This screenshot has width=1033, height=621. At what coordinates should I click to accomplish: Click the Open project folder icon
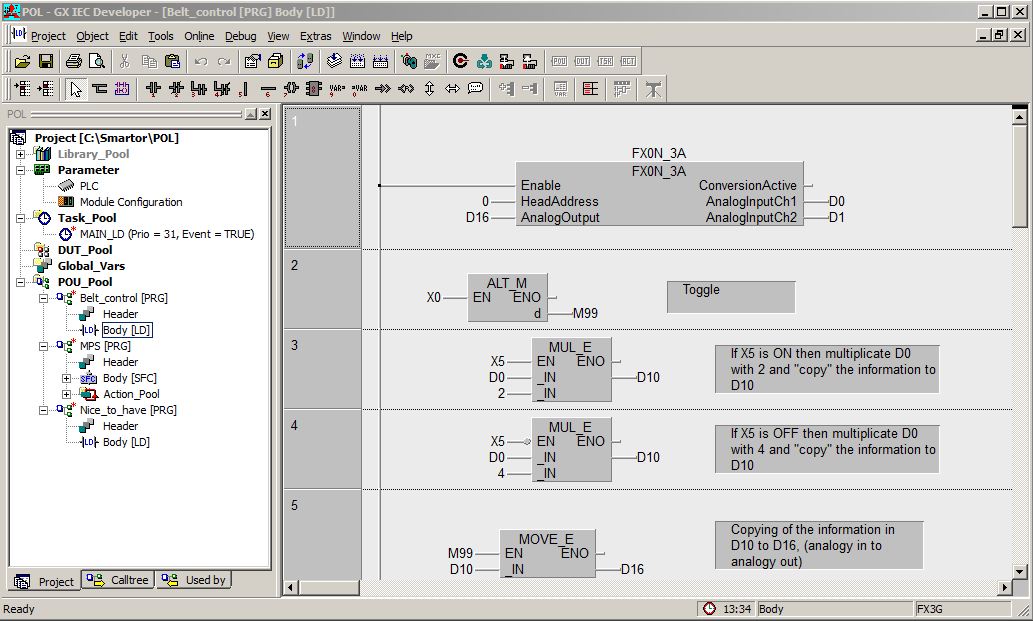point(22,61)
